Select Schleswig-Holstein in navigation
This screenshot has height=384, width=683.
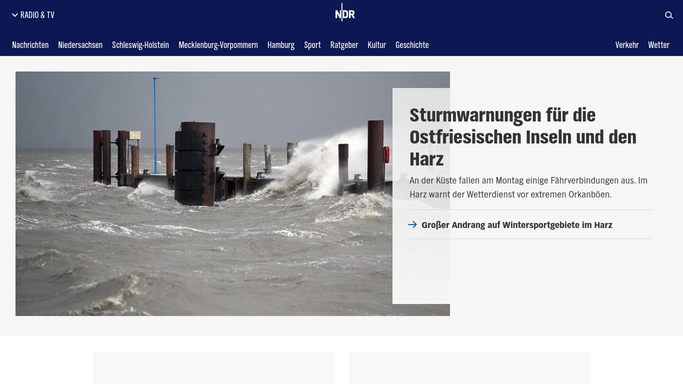coord(140,45)
